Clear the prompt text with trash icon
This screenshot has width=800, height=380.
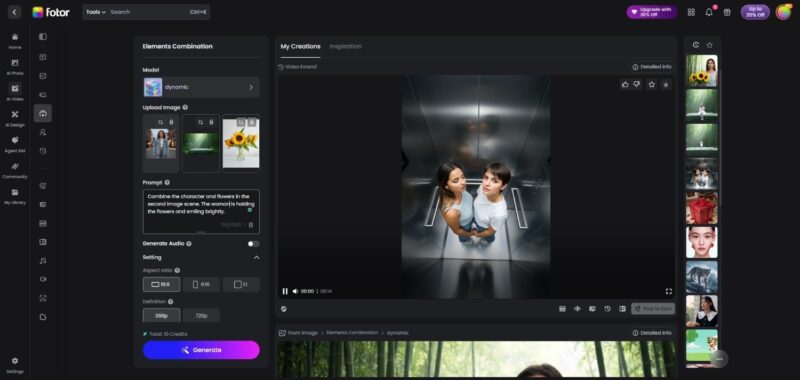251,225
